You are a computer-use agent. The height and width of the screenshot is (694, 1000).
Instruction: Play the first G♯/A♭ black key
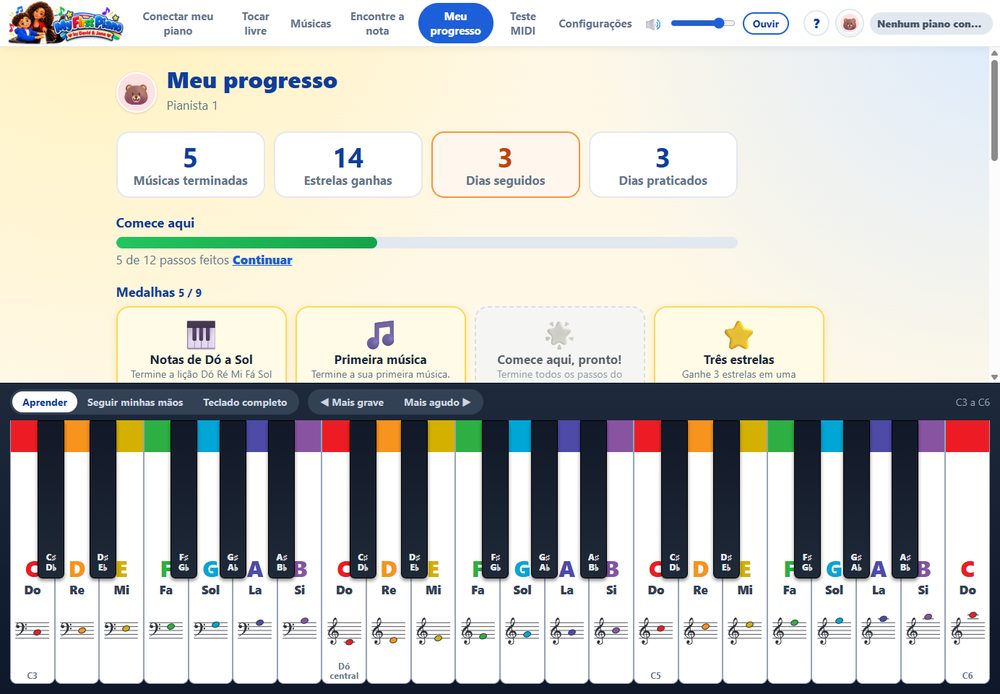click(233, 498)
